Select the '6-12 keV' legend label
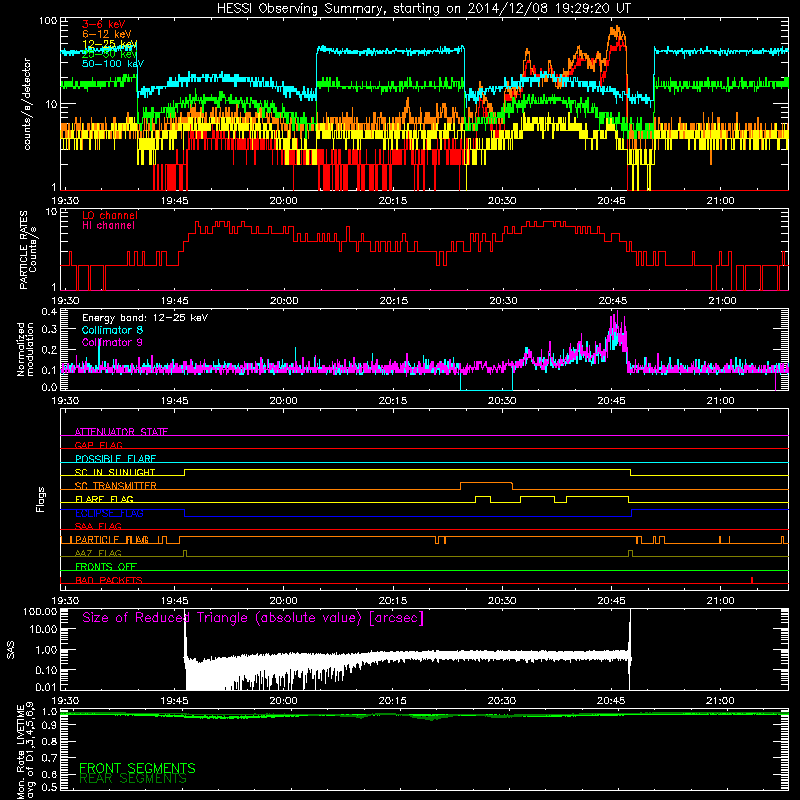 pos(107,34)
